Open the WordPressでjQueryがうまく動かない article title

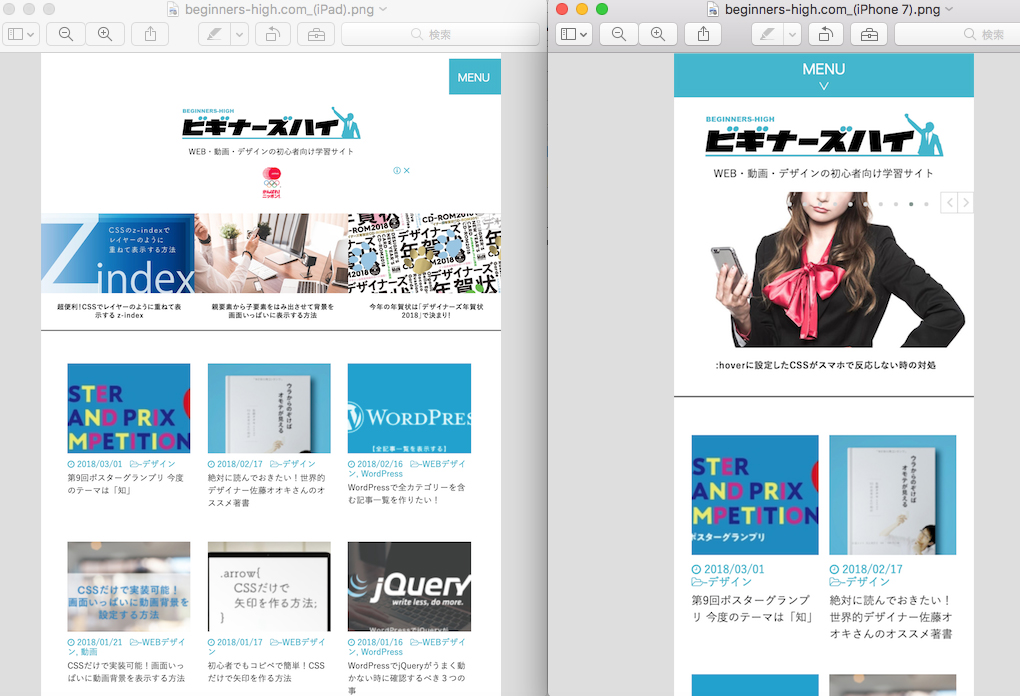(x=407, y=678)
